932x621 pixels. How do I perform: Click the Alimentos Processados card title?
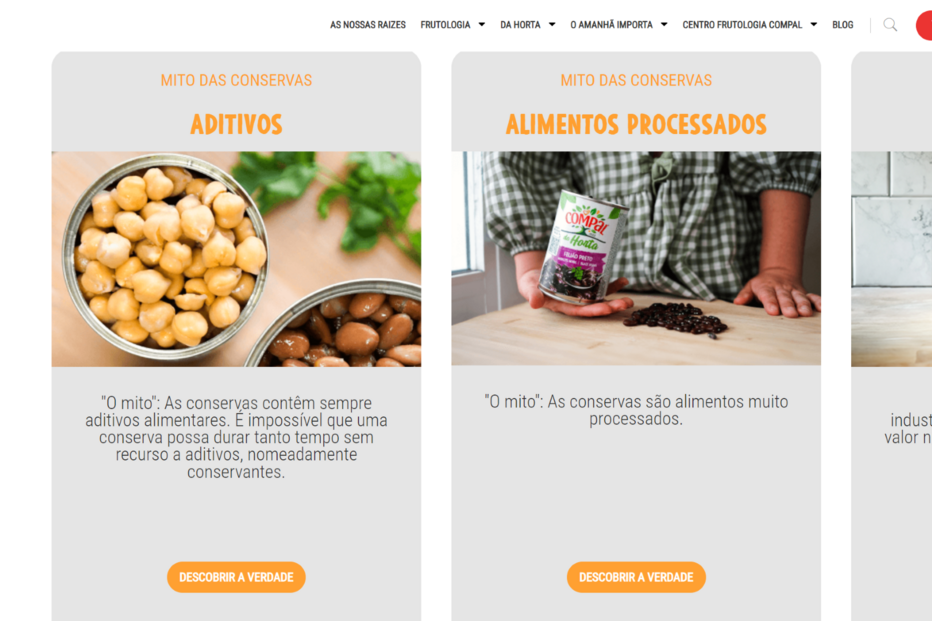[636, 125]
